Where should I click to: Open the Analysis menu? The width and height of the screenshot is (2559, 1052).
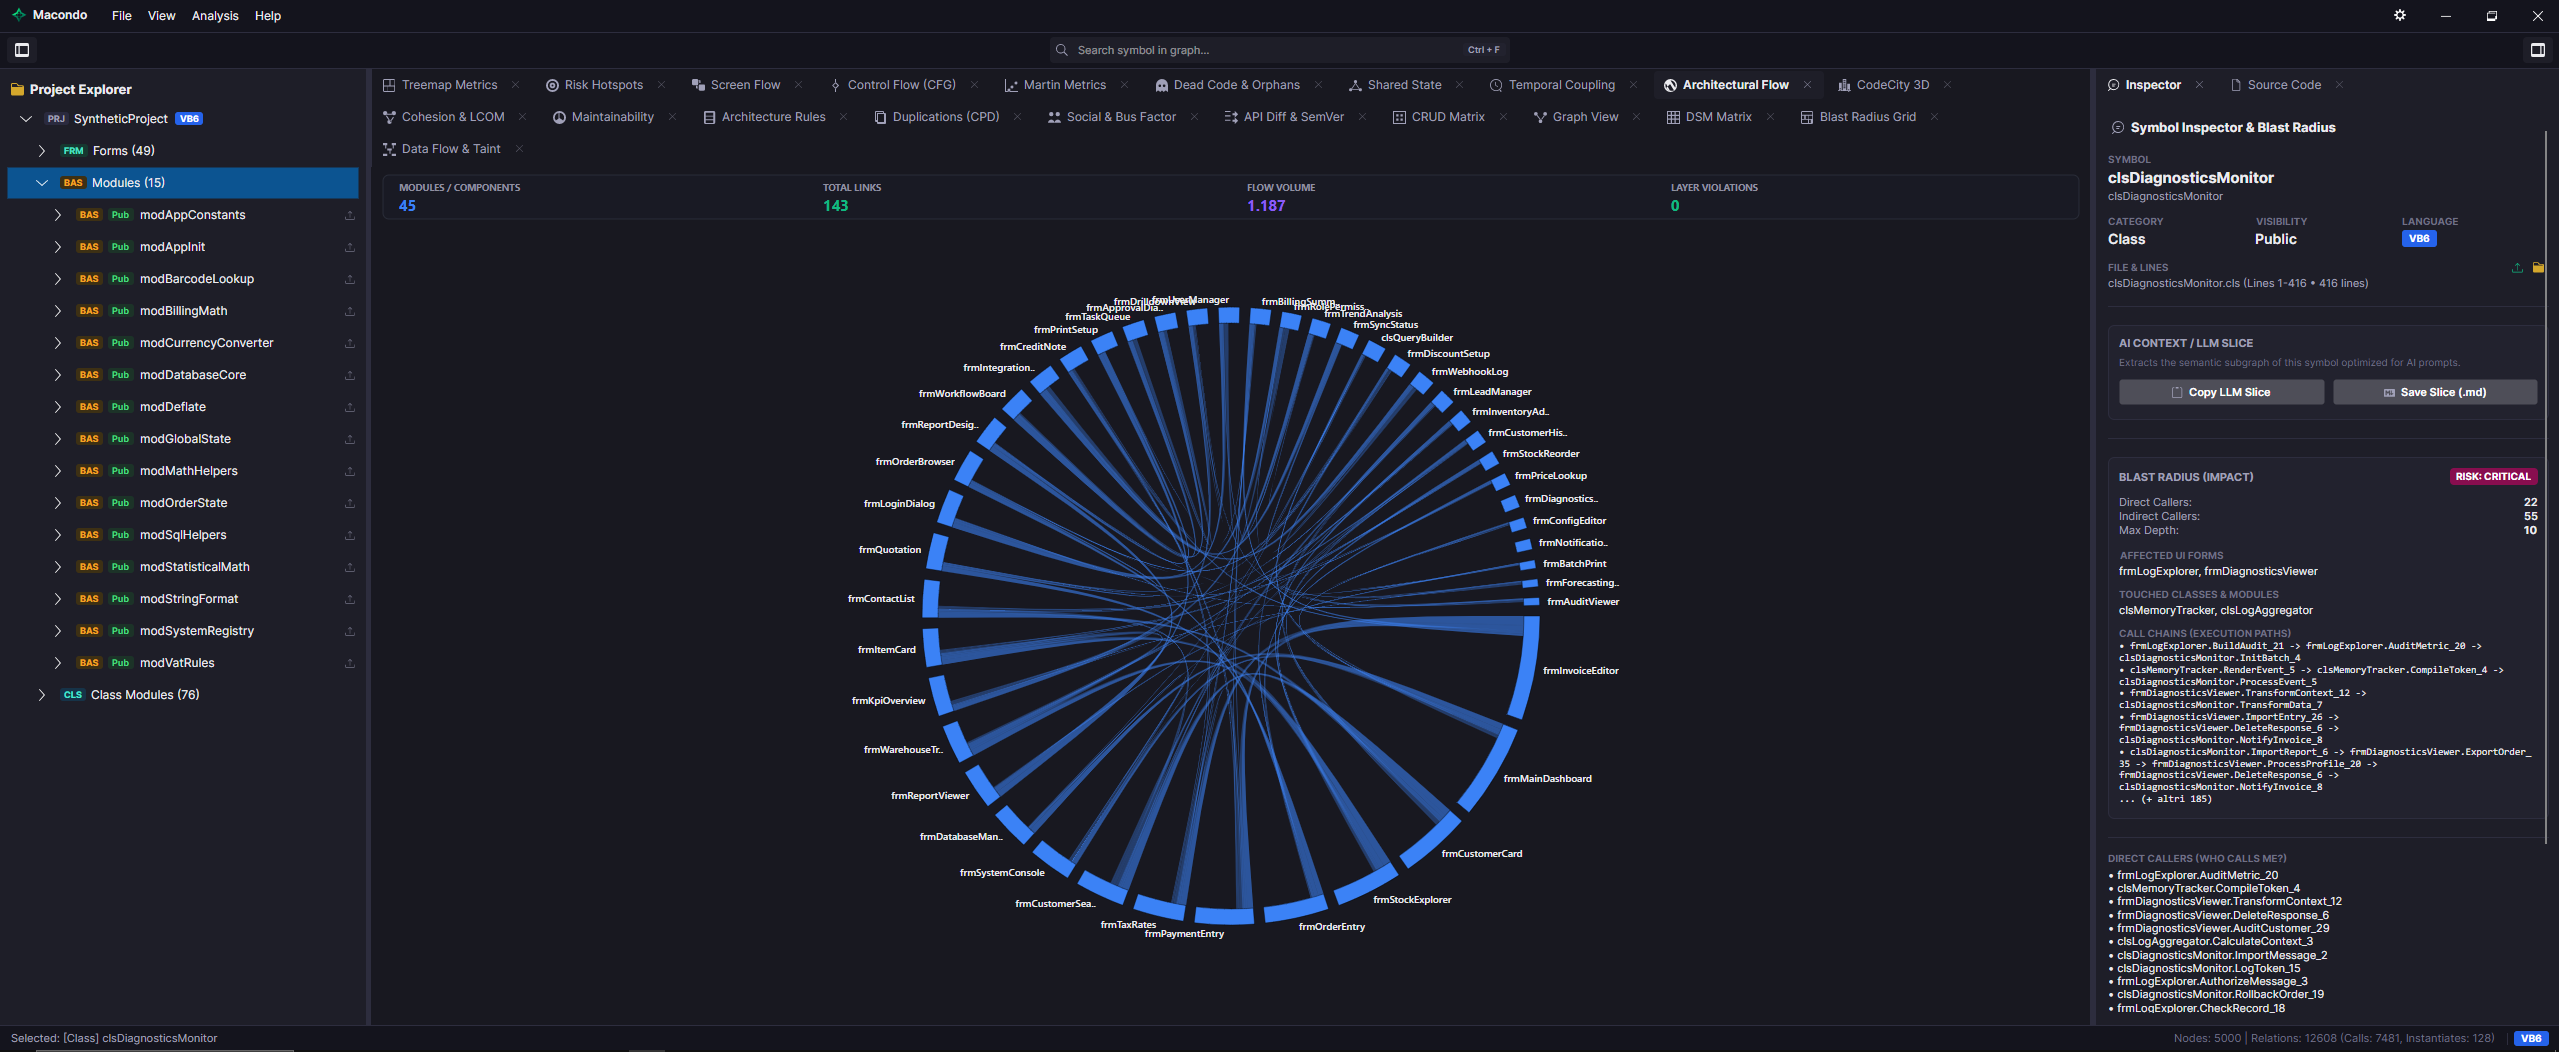[x=215, y=16]
